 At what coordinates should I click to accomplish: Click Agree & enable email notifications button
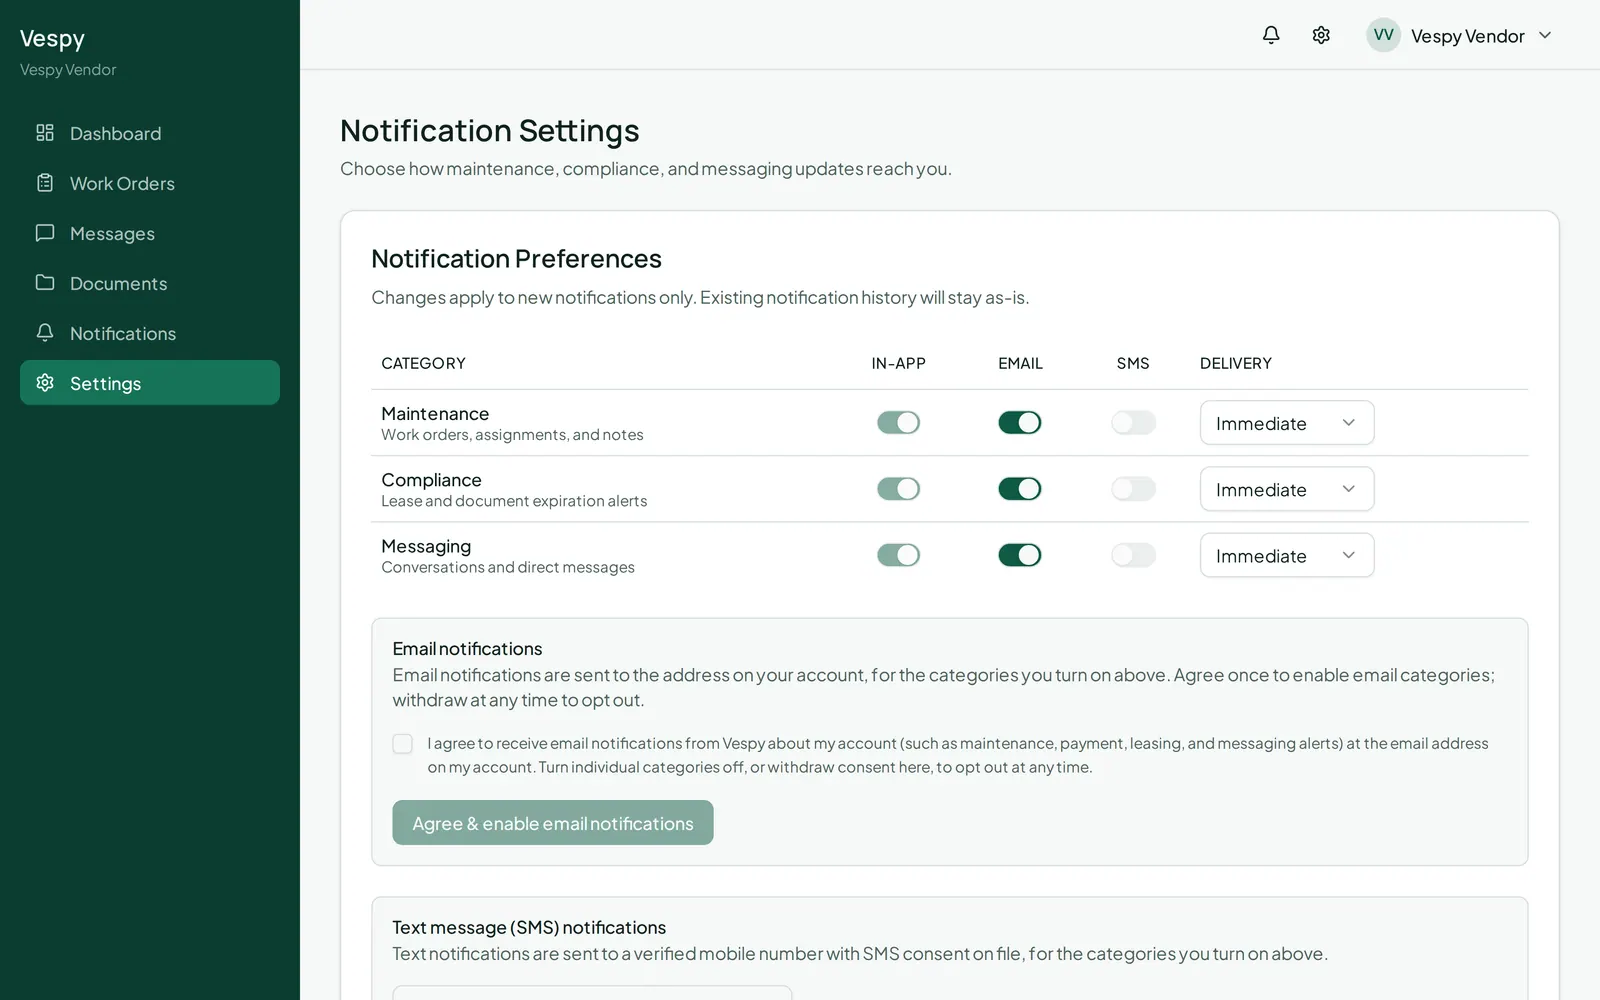pyautogui.click(x=553, y=823)
